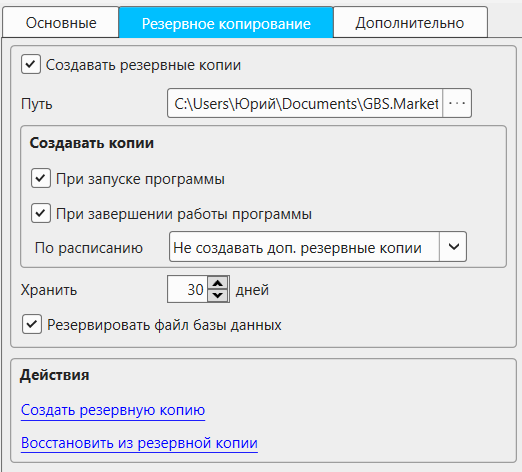Screen dimensions: 522x472
Task: Increase Хранить days with up arrow
Action: [x=218, y=283]
